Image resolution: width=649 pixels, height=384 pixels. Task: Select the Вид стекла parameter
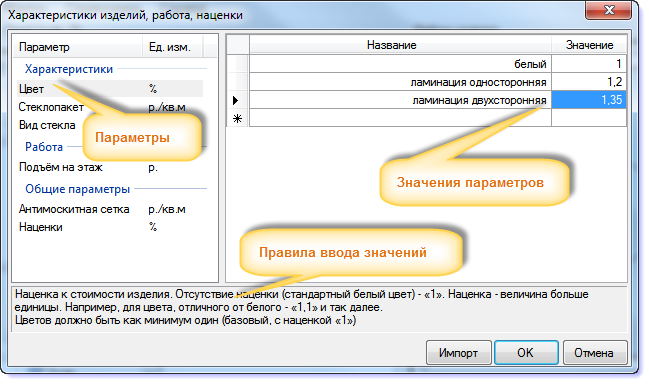(47, 125)
